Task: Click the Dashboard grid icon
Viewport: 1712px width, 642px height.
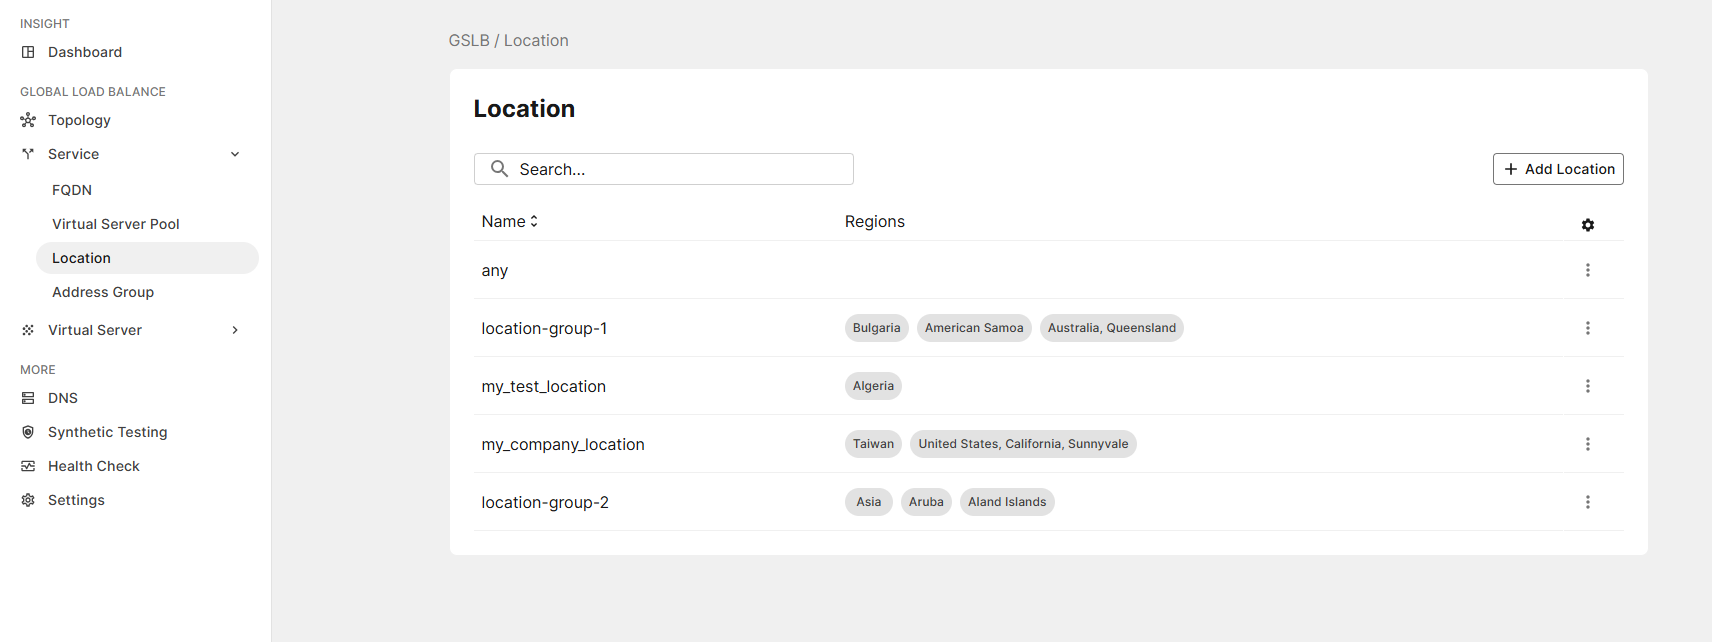Action: [28, 52]
